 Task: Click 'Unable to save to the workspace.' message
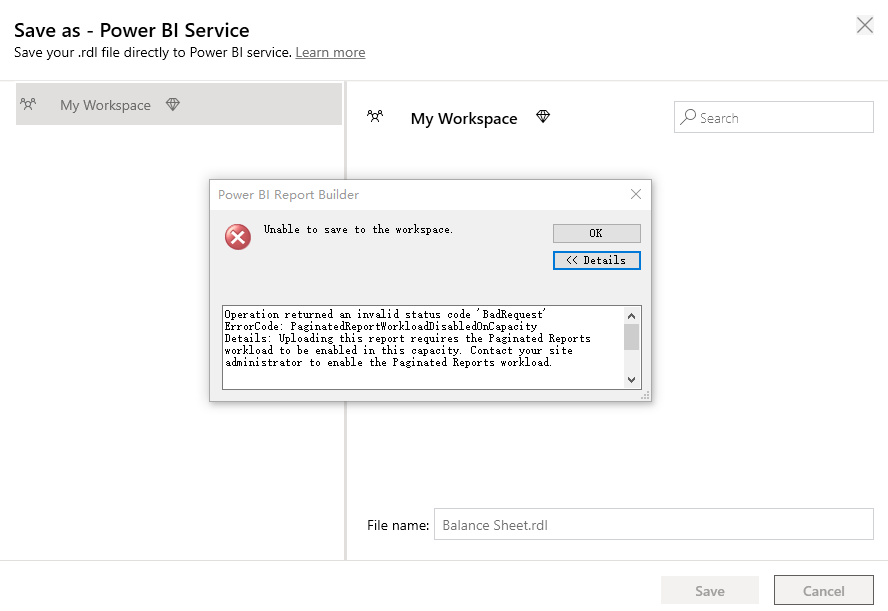click(x=358, y=229)
